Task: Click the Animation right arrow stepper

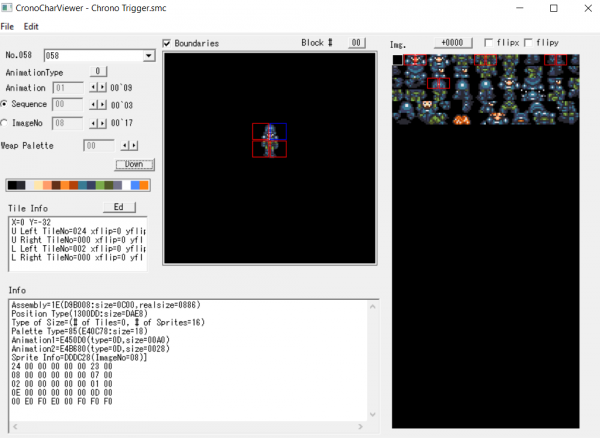Action: 102,87
